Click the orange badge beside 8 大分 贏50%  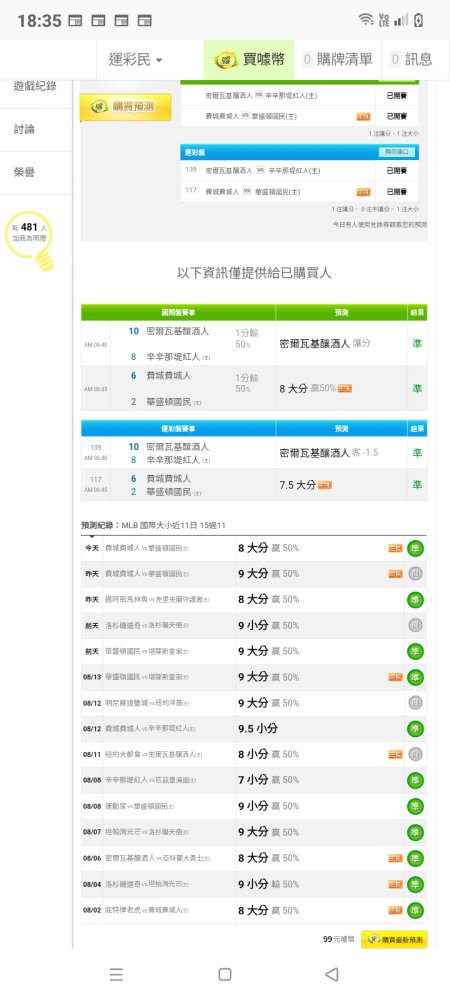[x=345, y=388]
